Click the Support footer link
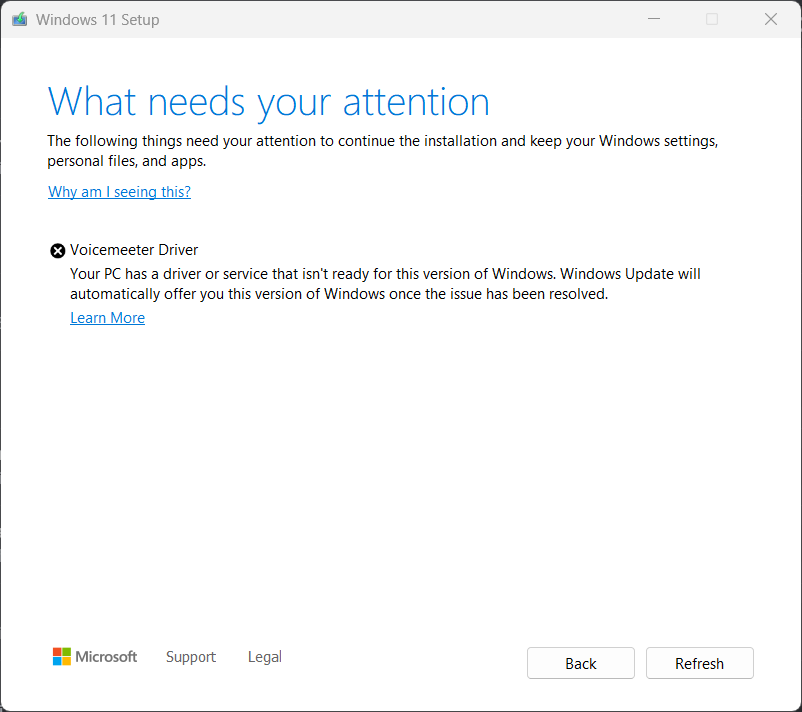Viewport: 802px width, 712px height. click(190, 657)
